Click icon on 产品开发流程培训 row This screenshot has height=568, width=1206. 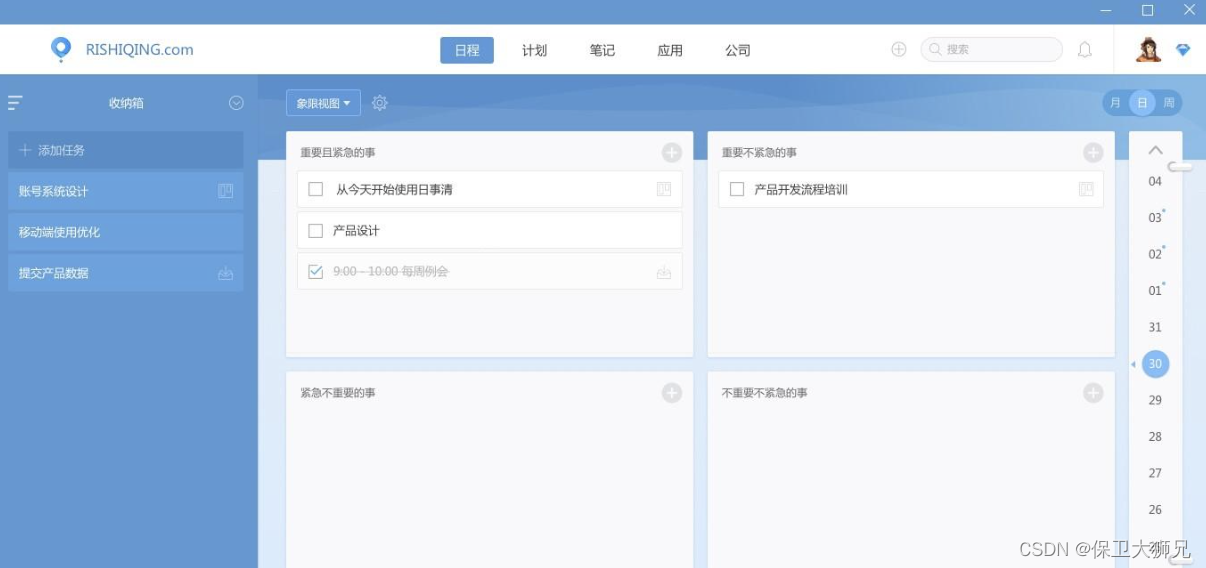pyautogui.click(x=1086, y=189)
